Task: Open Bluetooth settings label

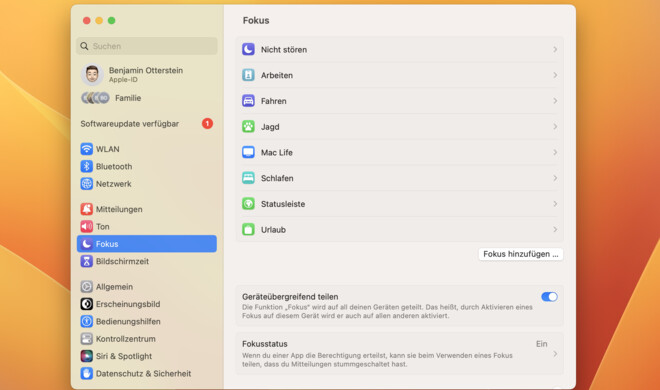Action: click(x=114, y=166)
